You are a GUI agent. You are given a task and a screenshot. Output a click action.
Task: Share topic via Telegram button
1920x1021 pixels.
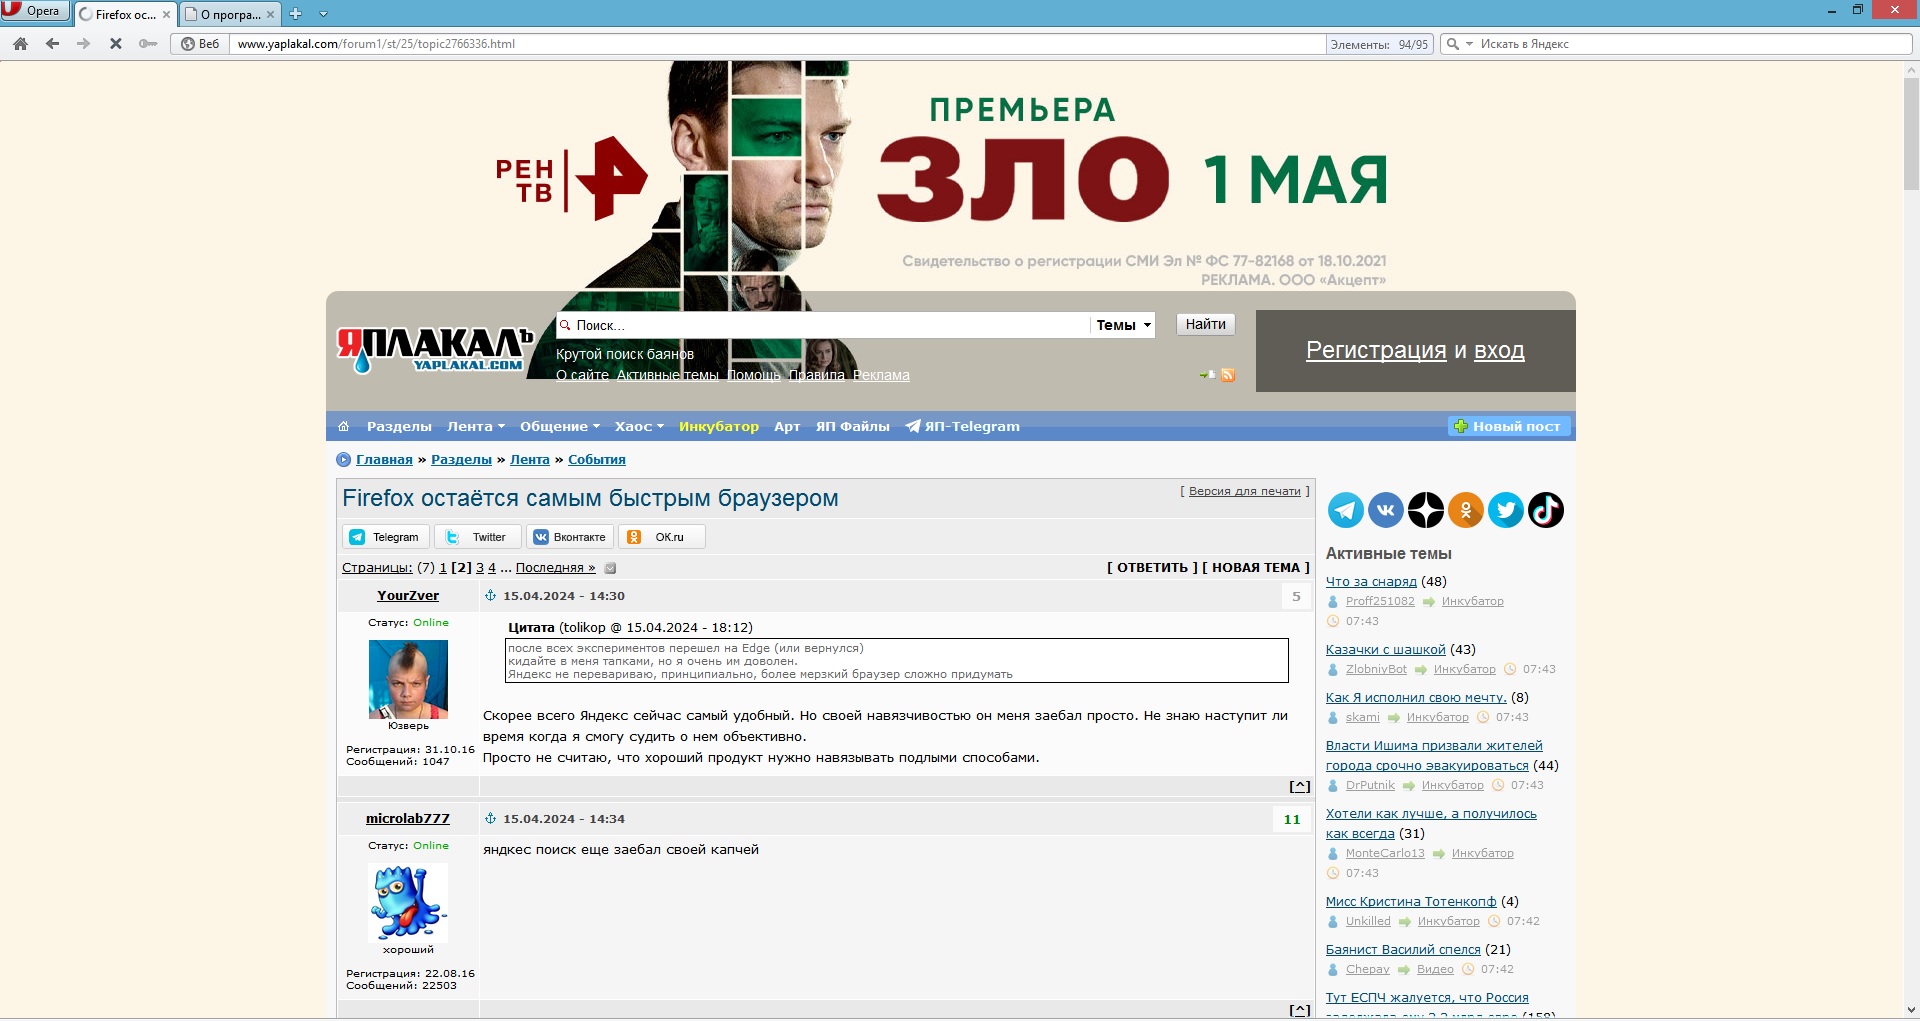(386, 537)
